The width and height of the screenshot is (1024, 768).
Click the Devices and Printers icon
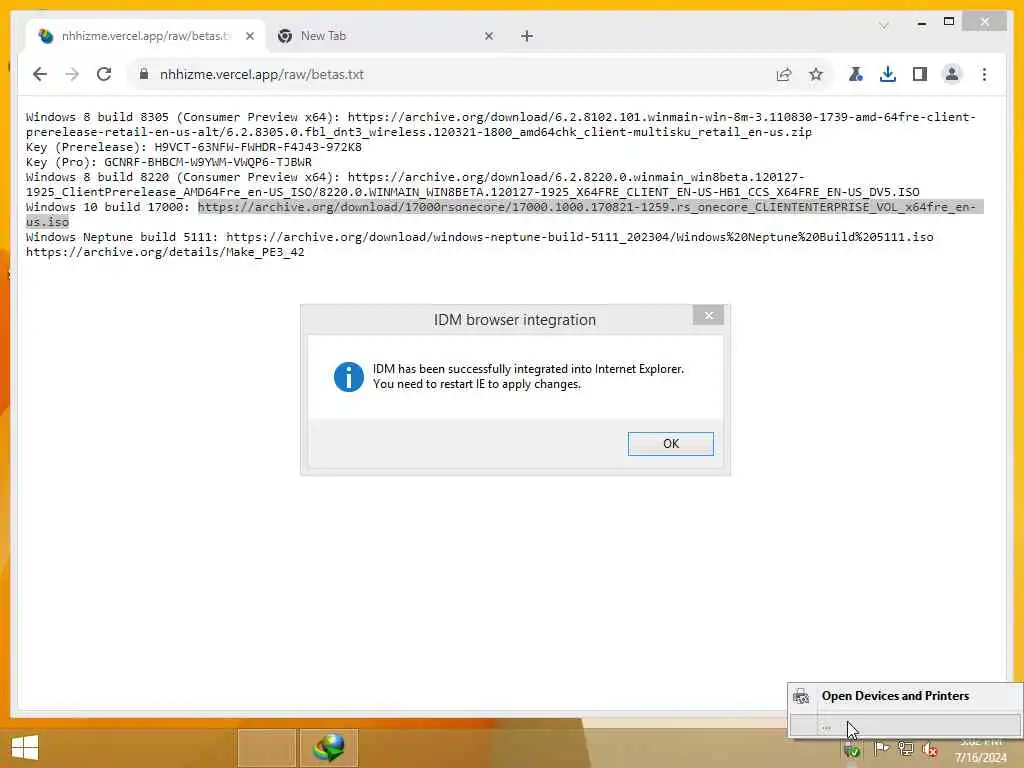tap(801, 696)
